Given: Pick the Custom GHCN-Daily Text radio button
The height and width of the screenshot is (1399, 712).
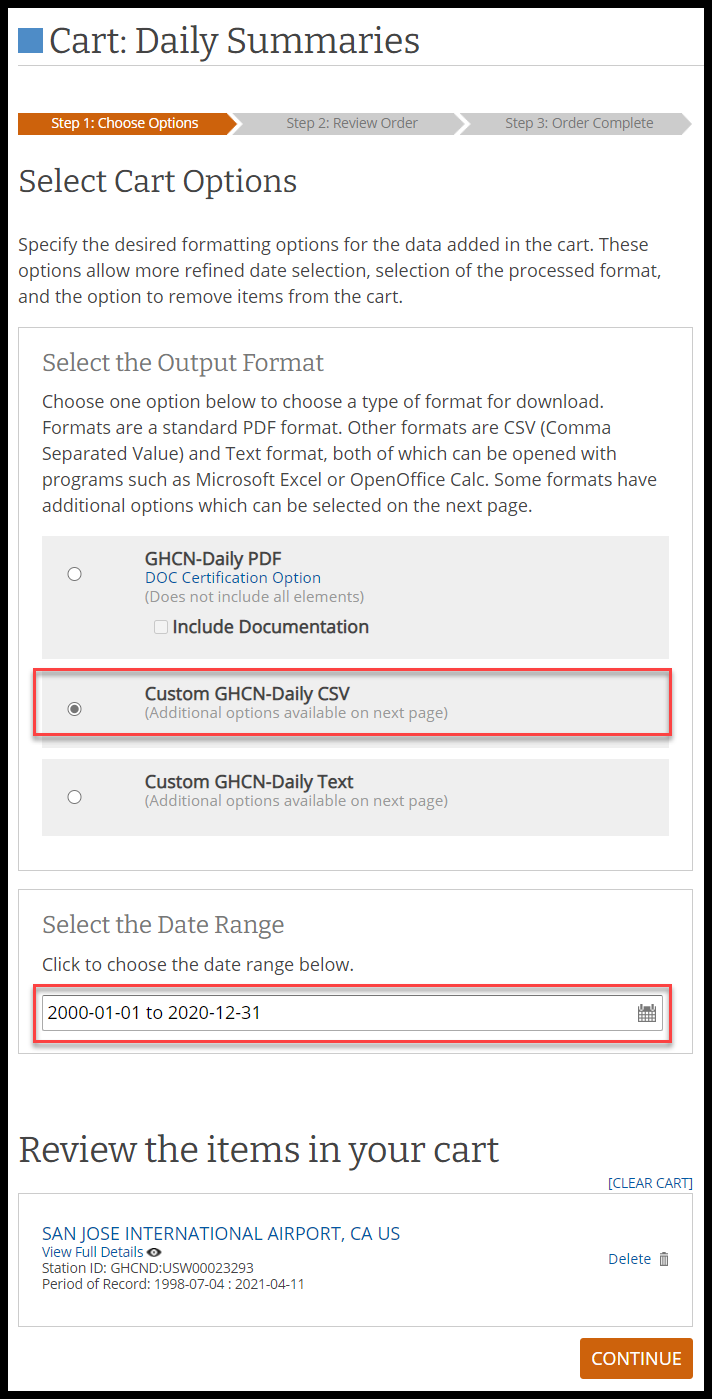Looking at the screenshot, I should [x=74, y=797].
